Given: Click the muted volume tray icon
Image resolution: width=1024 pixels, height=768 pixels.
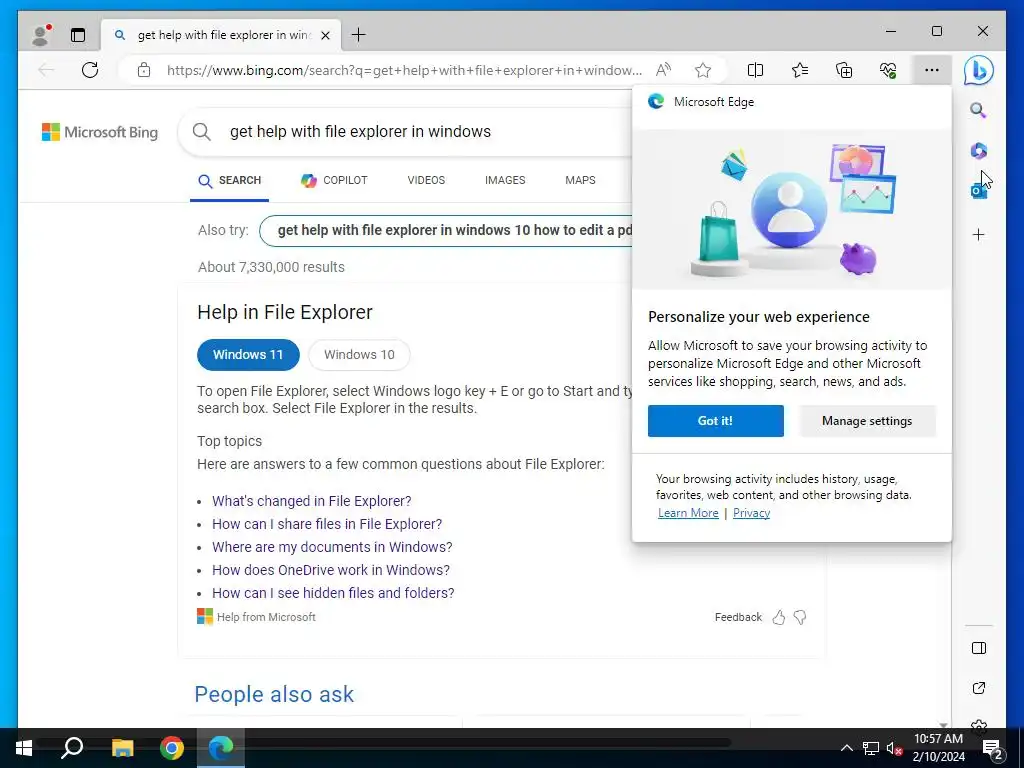Looking at the screenshot, I should tap(894, 748).
